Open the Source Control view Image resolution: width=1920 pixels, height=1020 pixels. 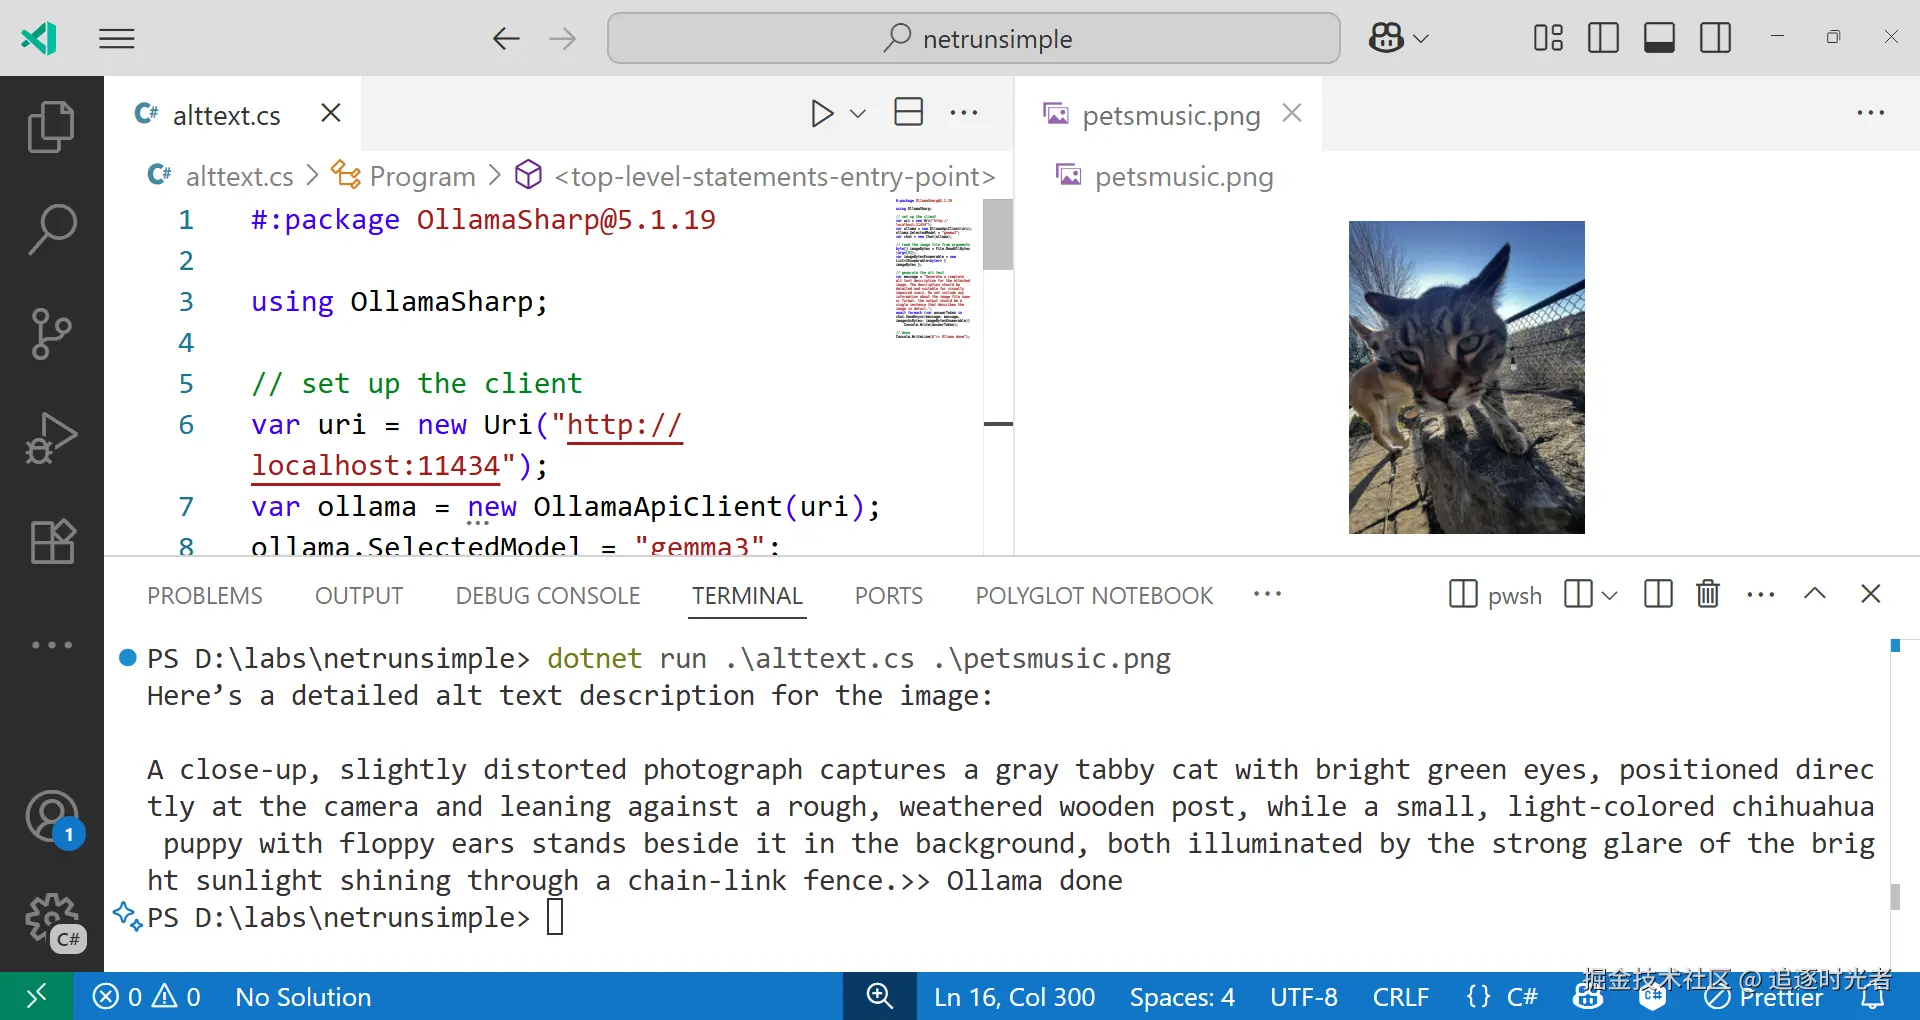tap(52, 334)
